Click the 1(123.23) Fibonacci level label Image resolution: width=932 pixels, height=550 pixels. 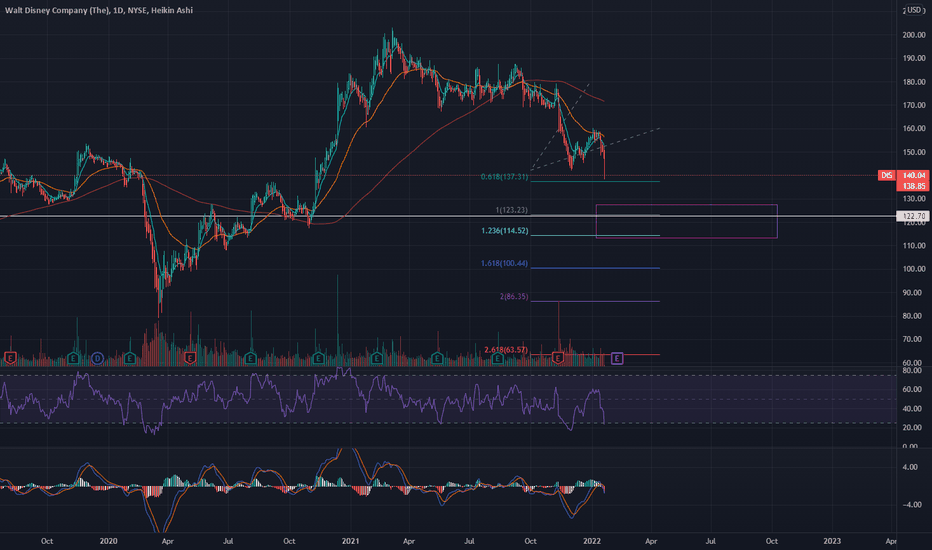[511, 210]
